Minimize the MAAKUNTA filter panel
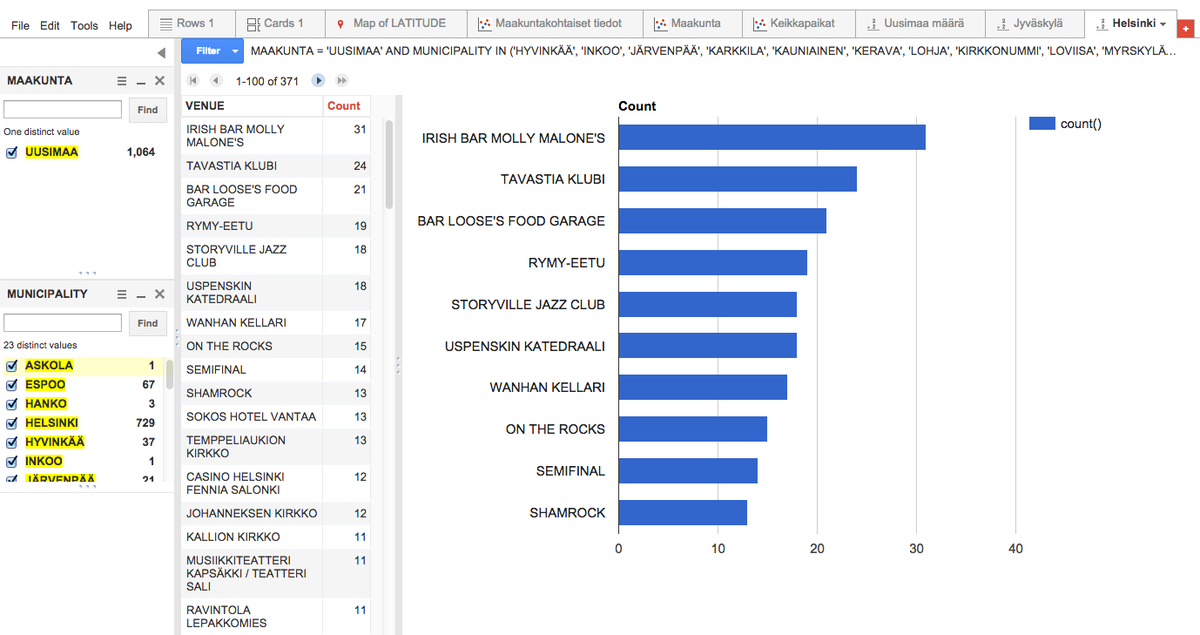 [x=141, y=81]
